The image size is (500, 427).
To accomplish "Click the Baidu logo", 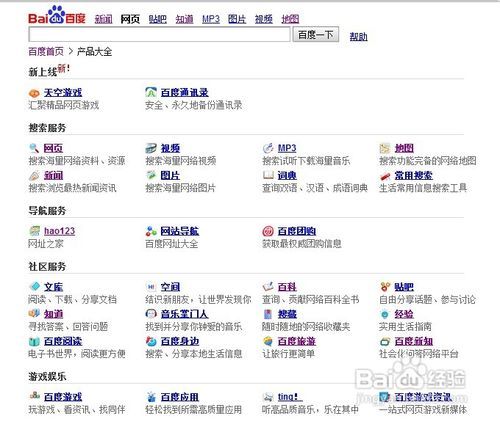I will coord(57,16).
